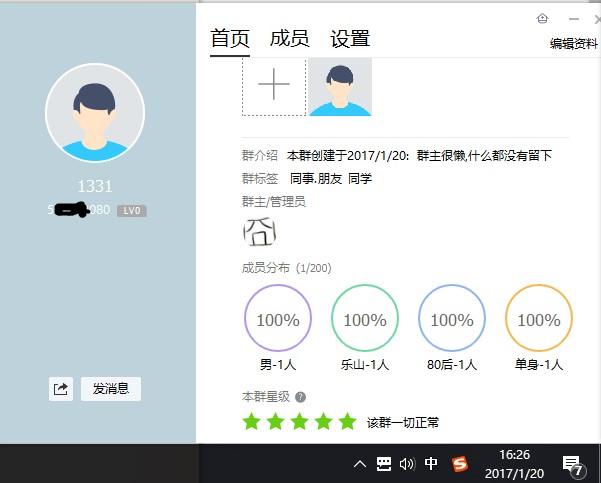Viewport: 601px width, 483px height.
Task: Click the question mark beside 本群星级
Action: click(300, 397)
